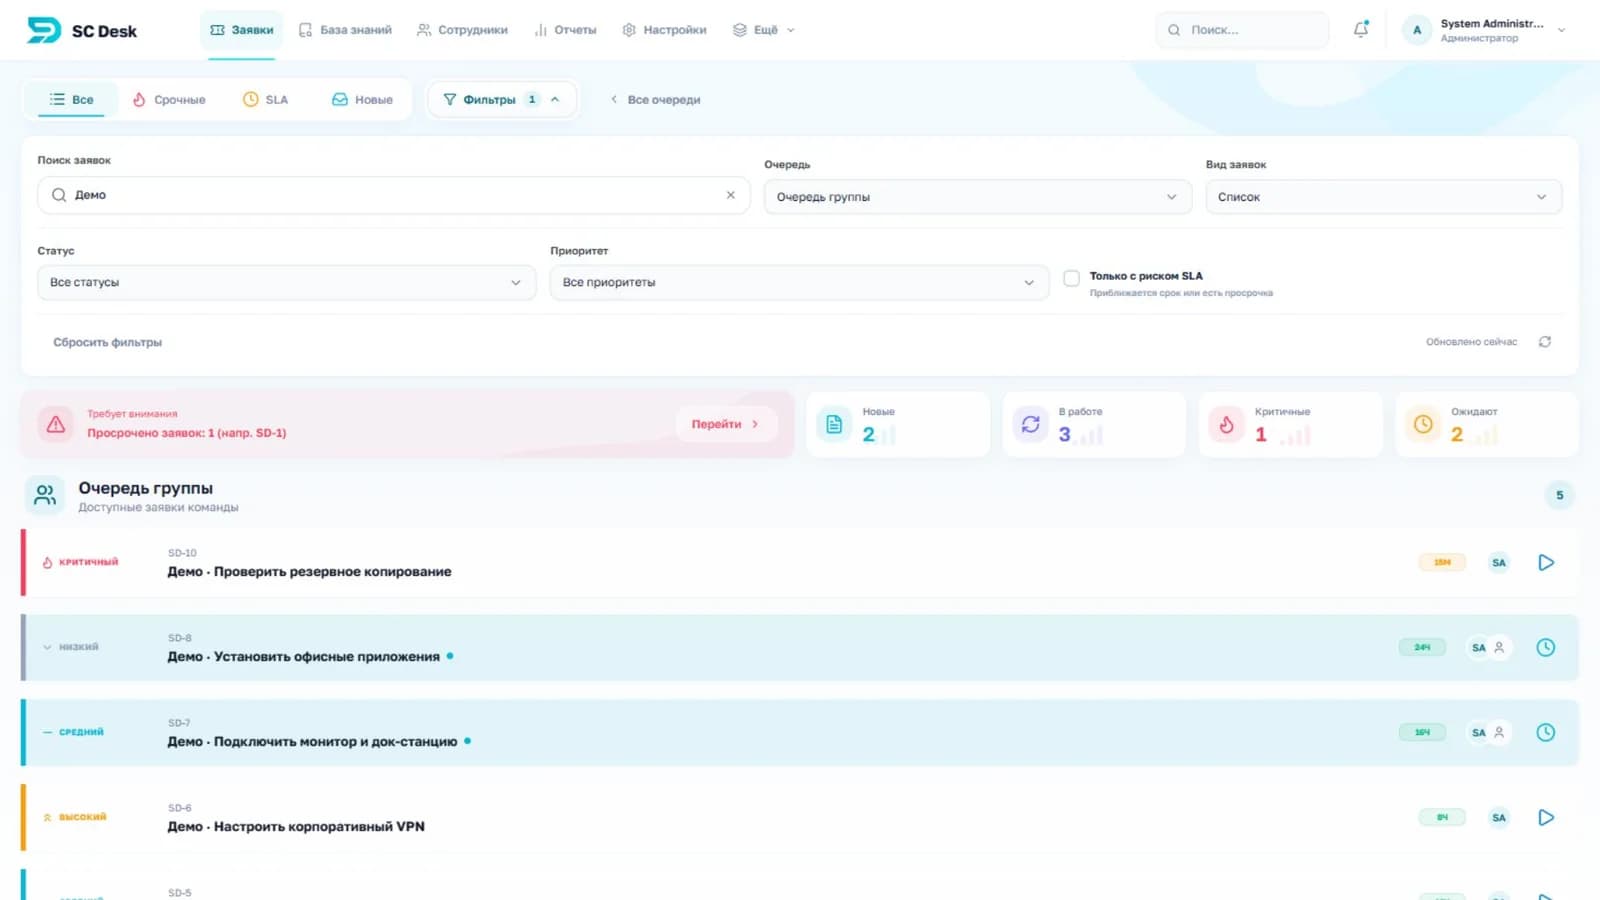Select the SLA tab
The width and height of the screenshot is (1600, 900).
click(265, 100)
